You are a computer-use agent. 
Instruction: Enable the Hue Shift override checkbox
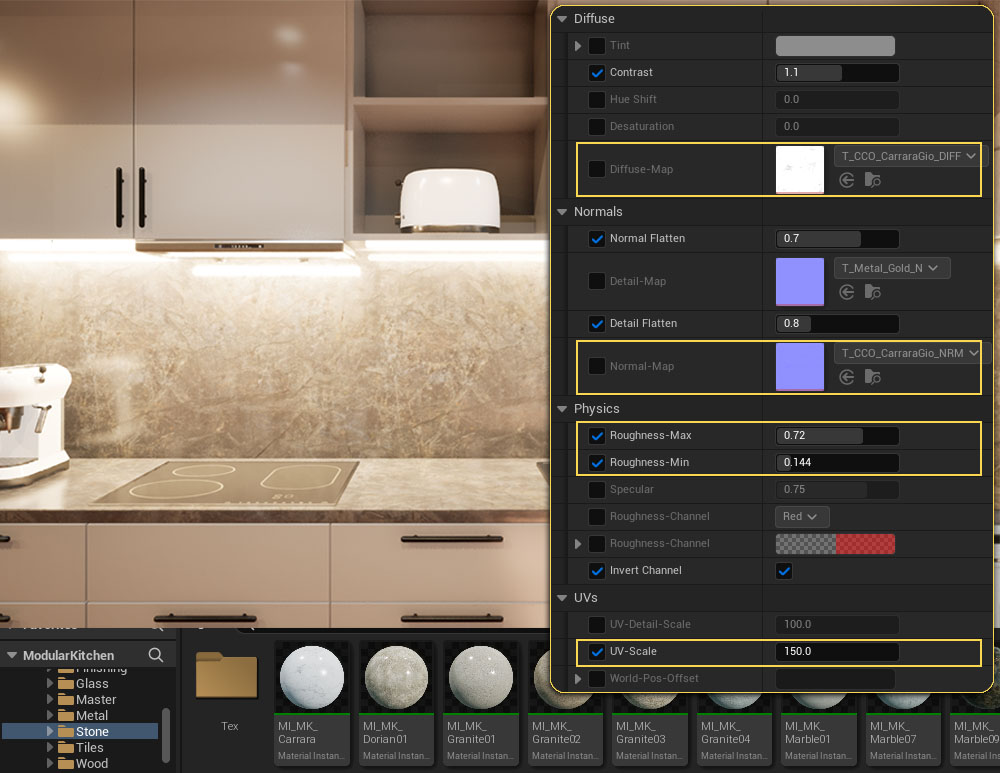tap(597, 100)
